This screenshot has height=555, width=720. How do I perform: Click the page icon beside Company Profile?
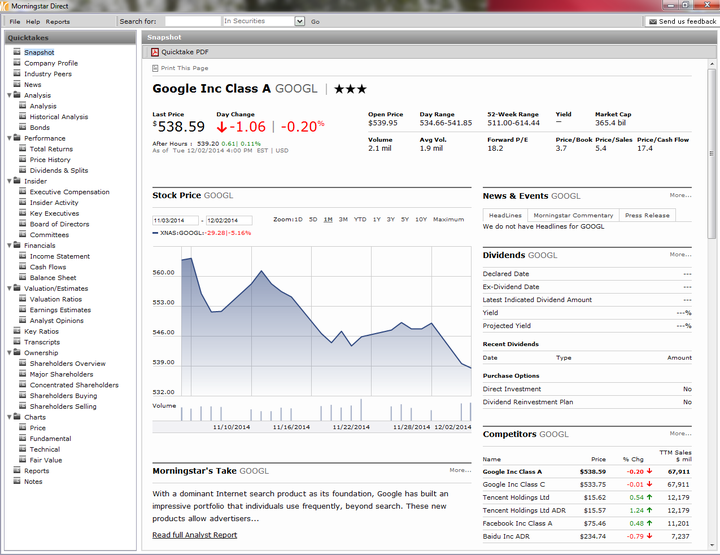17,62
